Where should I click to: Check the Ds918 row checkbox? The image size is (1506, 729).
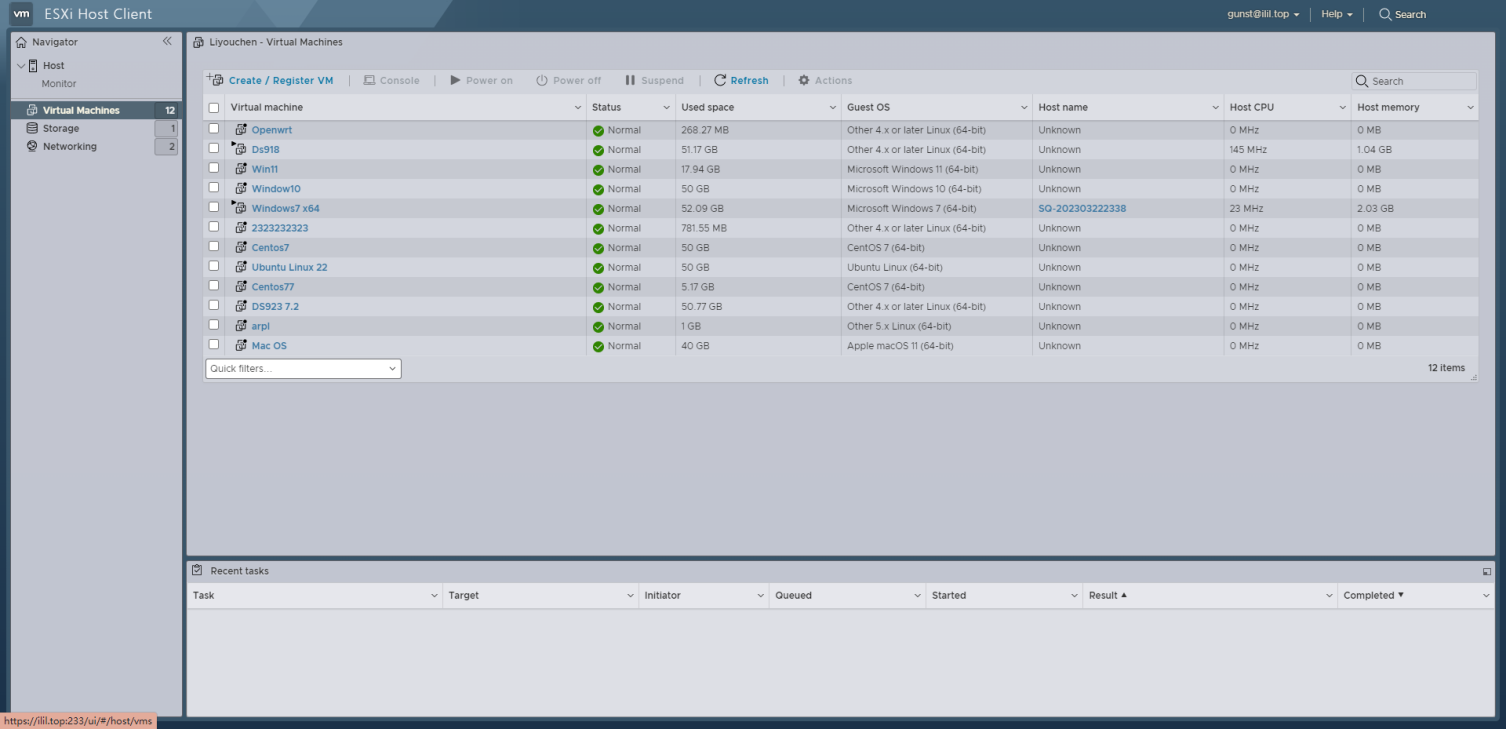point(214,148)
